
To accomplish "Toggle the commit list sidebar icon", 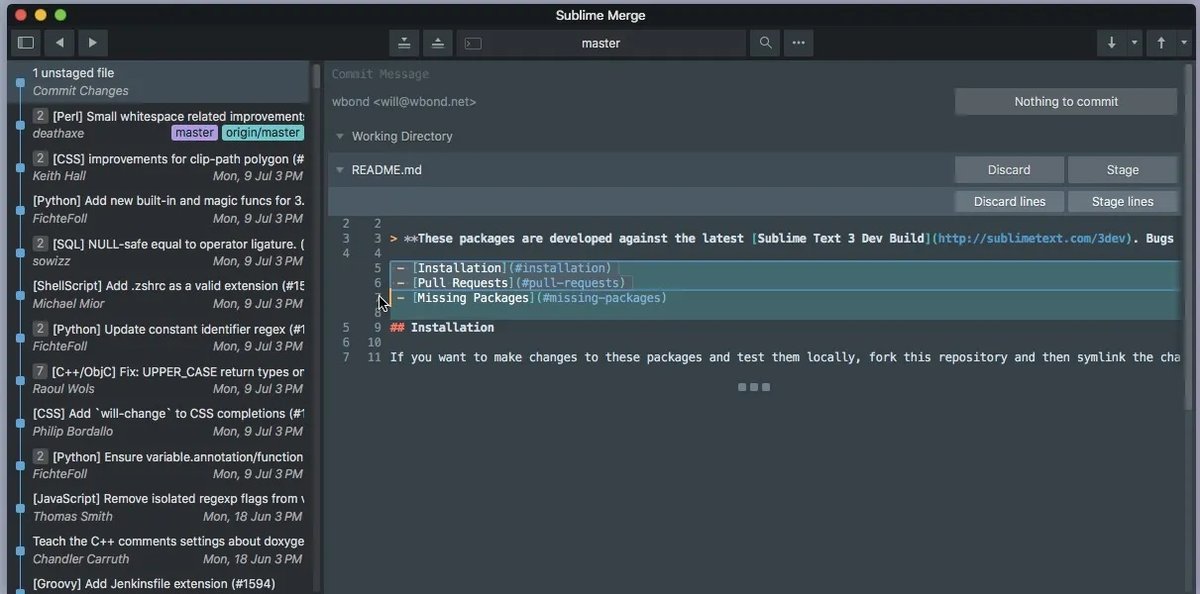I will coord(25,42).
